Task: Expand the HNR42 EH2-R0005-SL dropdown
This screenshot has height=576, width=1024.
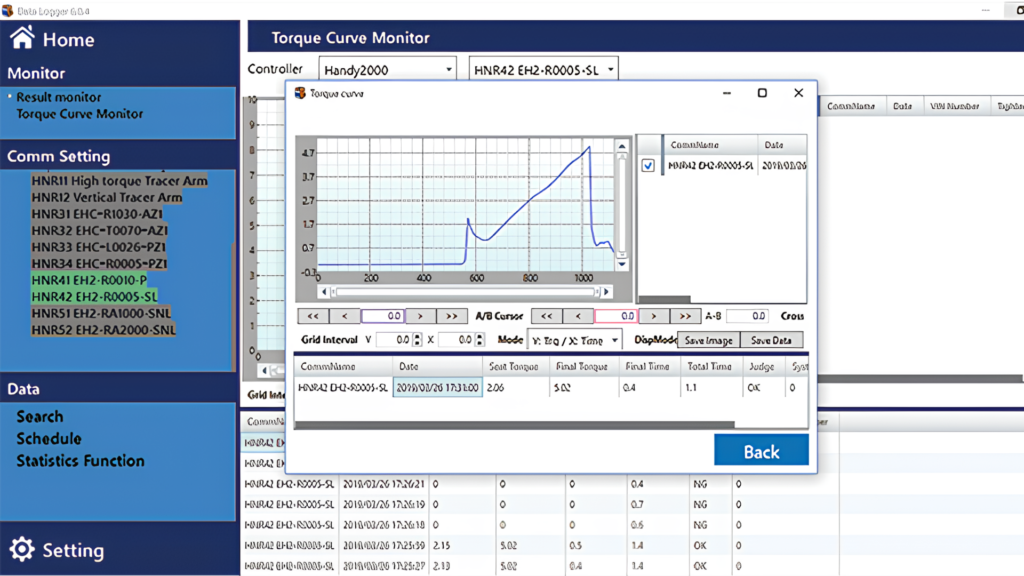Action: click(543, 70)
